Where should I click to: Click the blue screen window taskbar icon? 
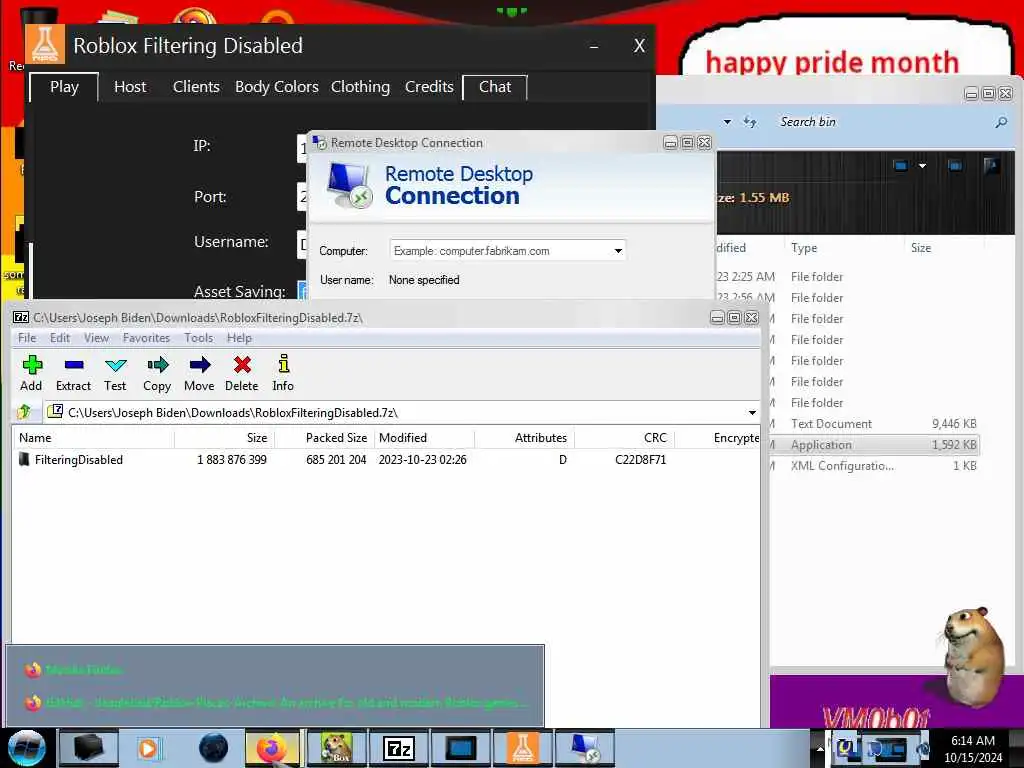coord(460,748)
